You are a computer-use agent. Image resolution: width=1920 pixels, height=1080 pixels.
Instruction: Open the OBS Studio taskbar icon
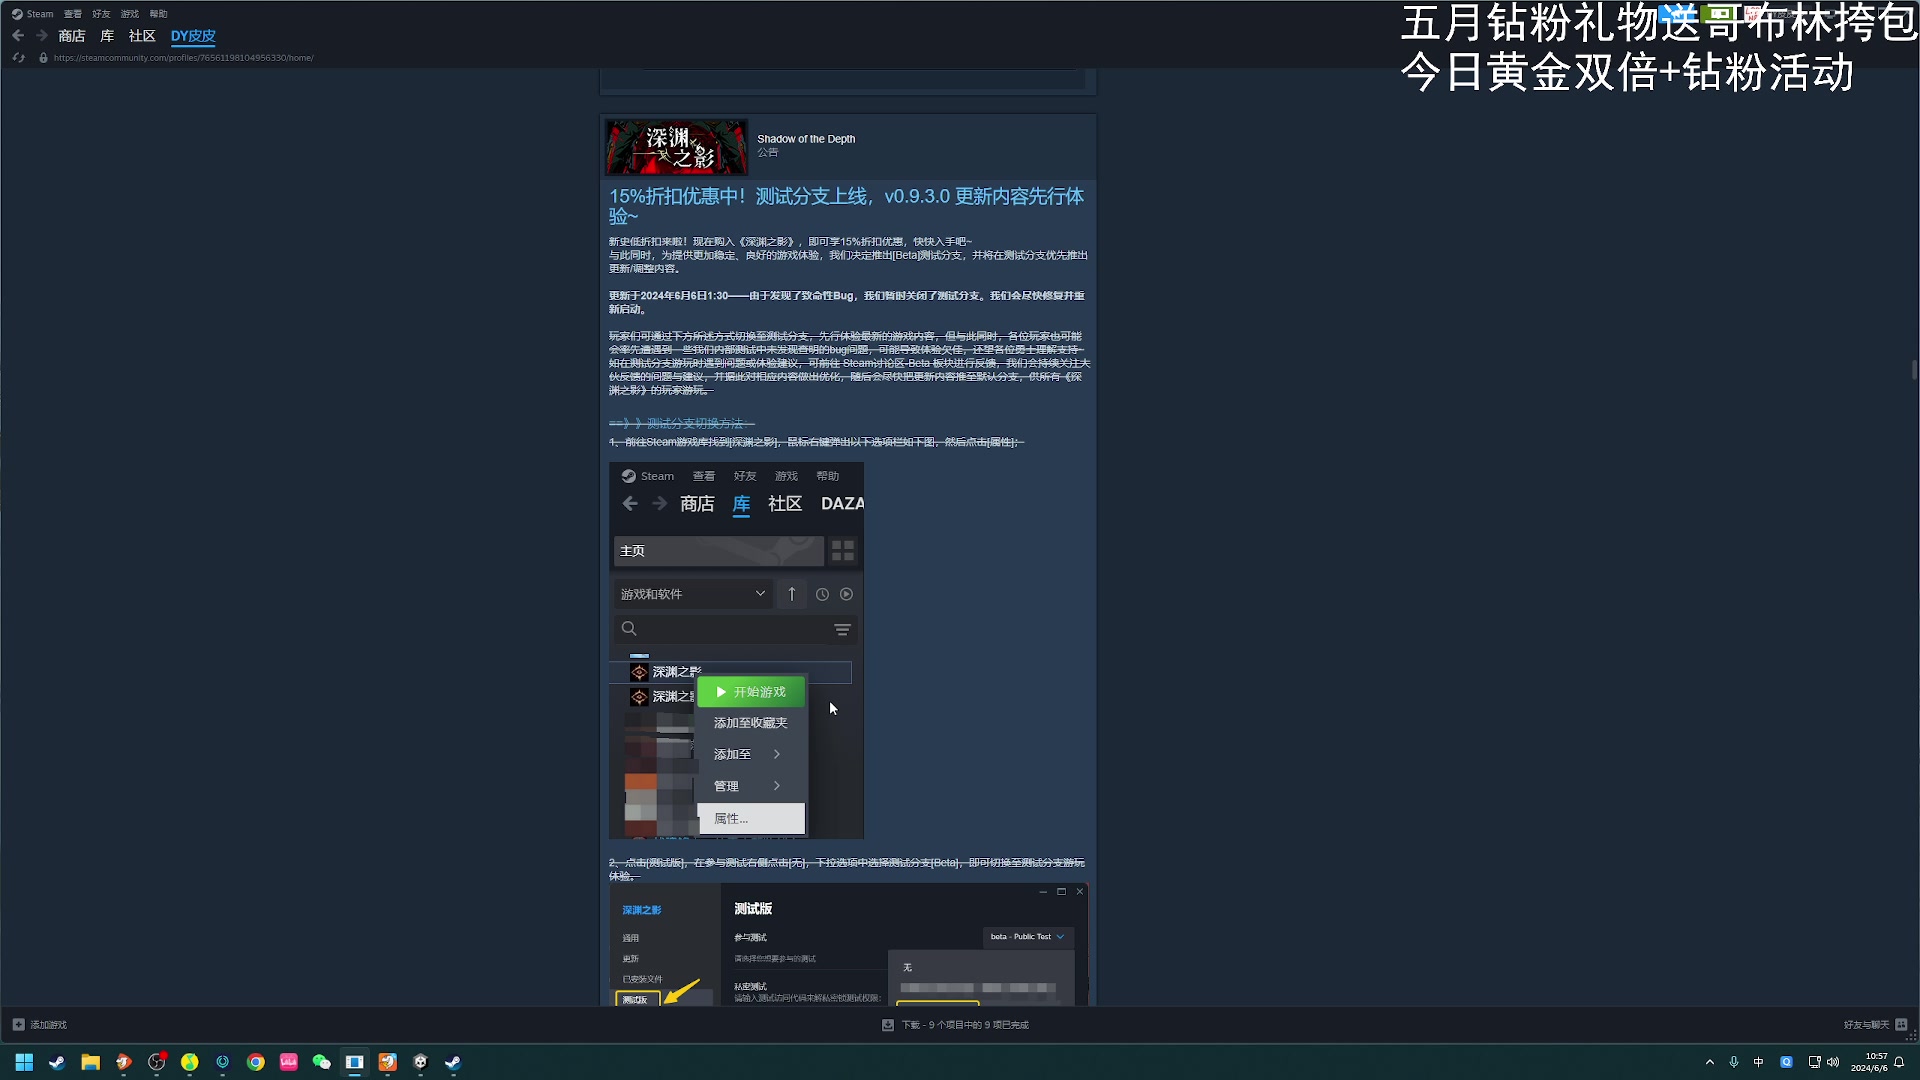click(x=156, y=1062)
